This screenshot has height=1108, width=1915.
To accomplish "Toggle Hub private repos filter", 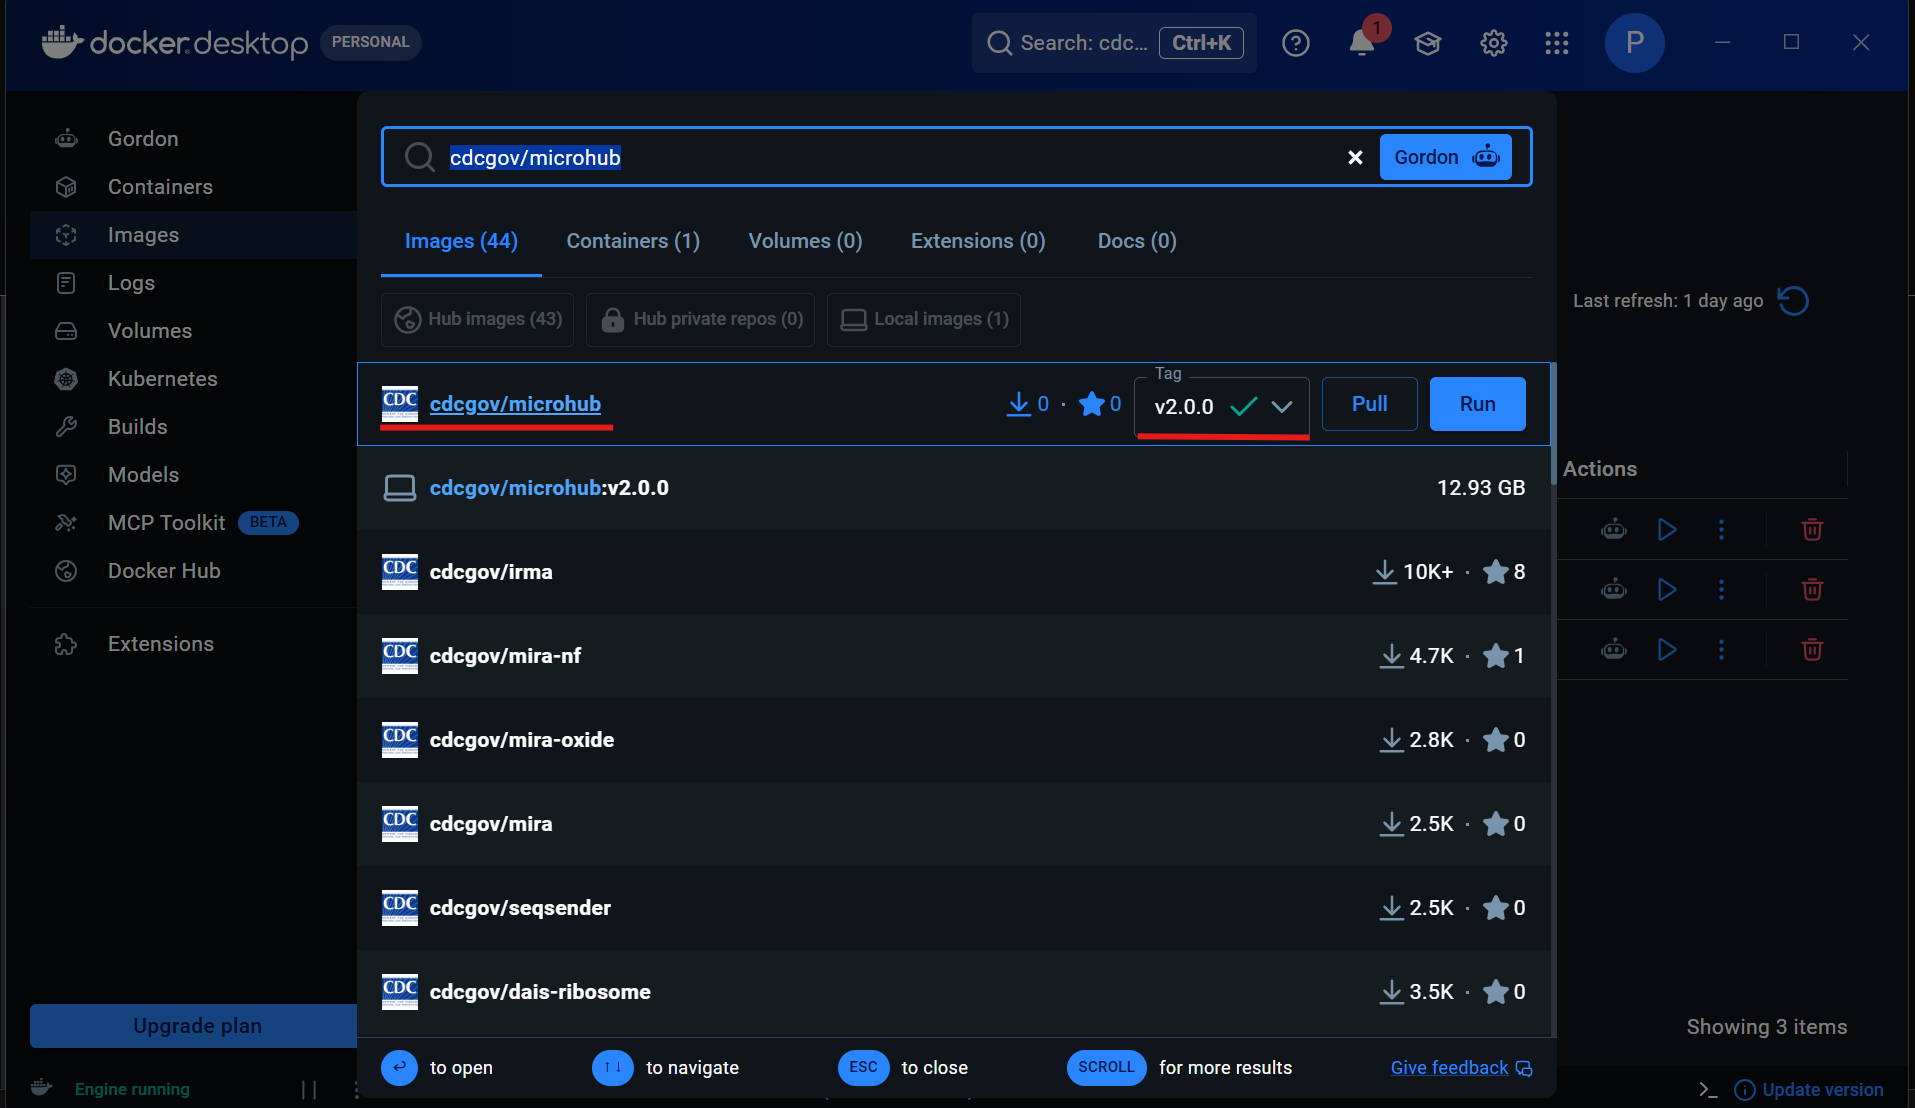I will 700,319.
